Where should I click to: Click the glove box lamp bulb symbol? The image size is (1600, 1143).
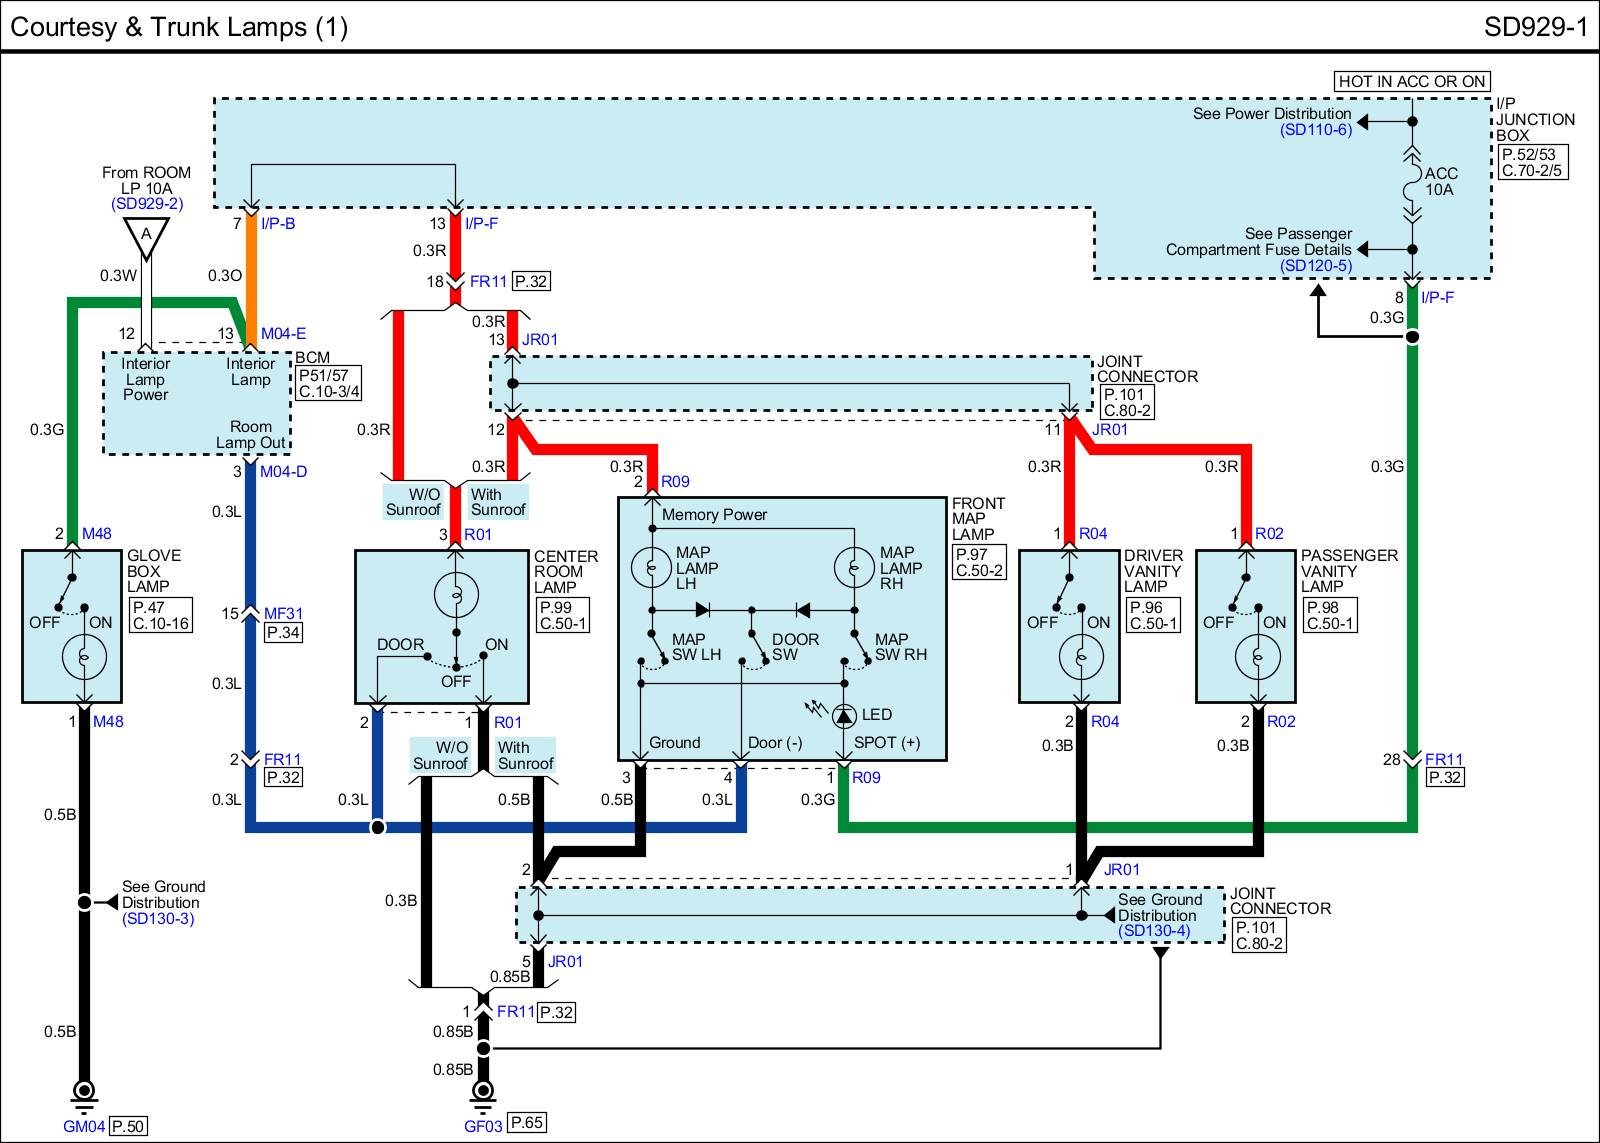click(85, 657)
